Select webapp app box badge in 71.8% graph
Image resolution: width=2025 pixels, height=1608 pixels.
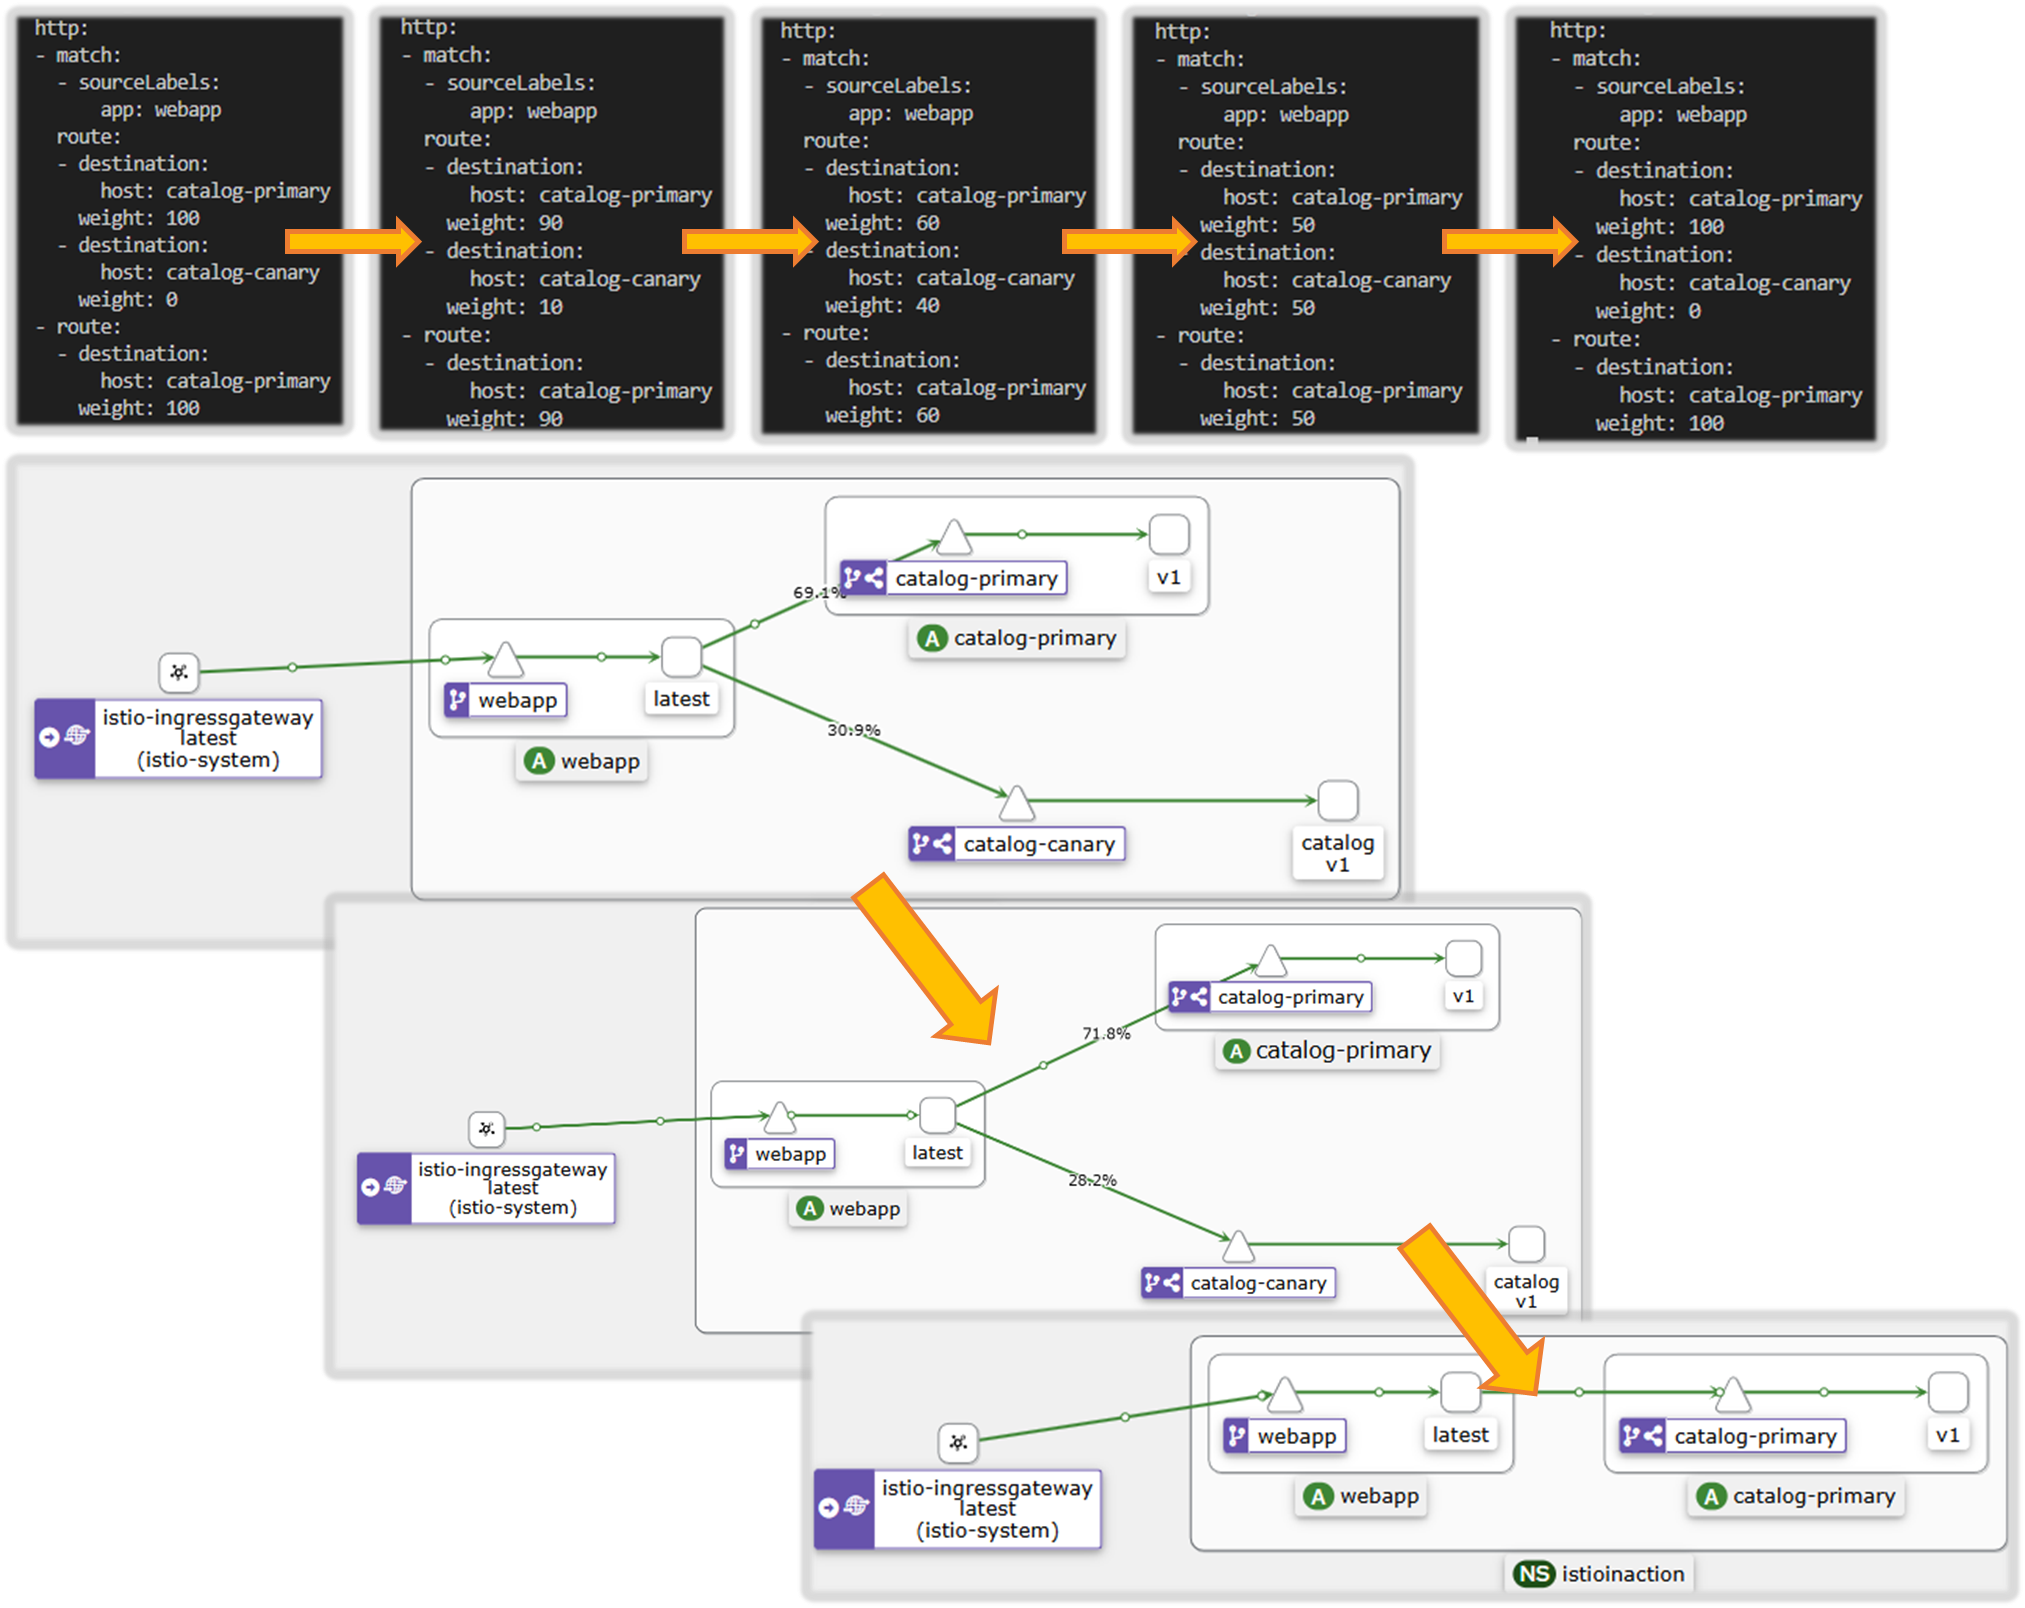pos(848,1209)
